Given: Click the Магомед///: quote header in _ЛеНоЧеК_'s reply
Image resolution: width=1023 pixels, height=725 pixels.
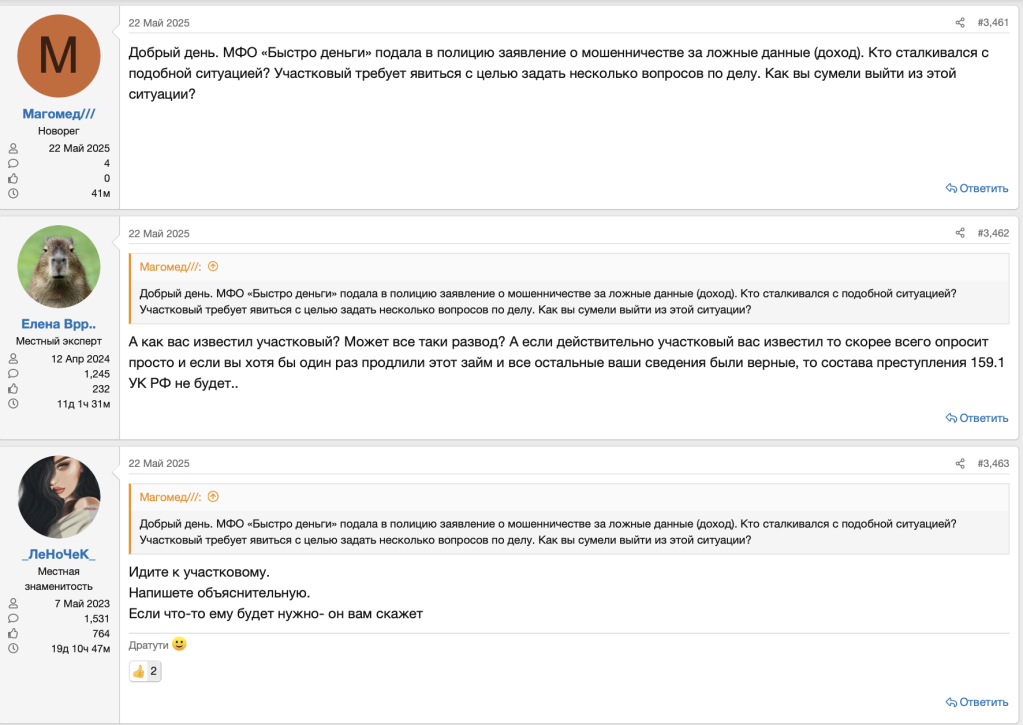Looking at the screenshot, I should coord(171,497).
